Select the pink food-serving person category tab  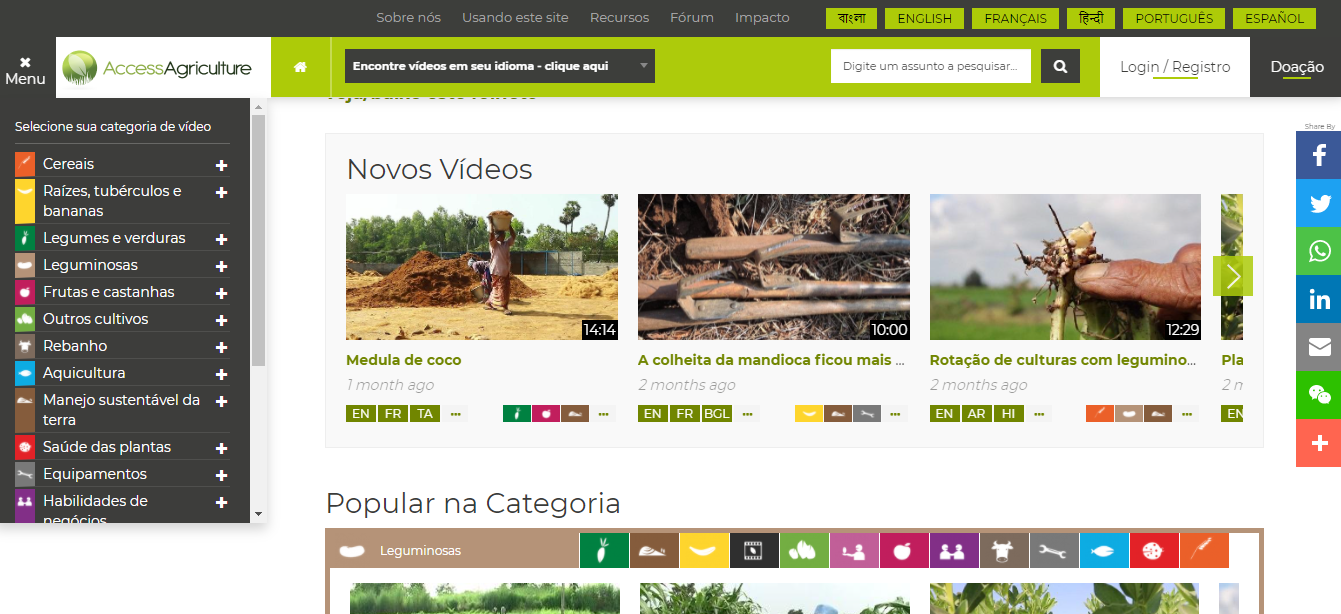coord(854,551)
